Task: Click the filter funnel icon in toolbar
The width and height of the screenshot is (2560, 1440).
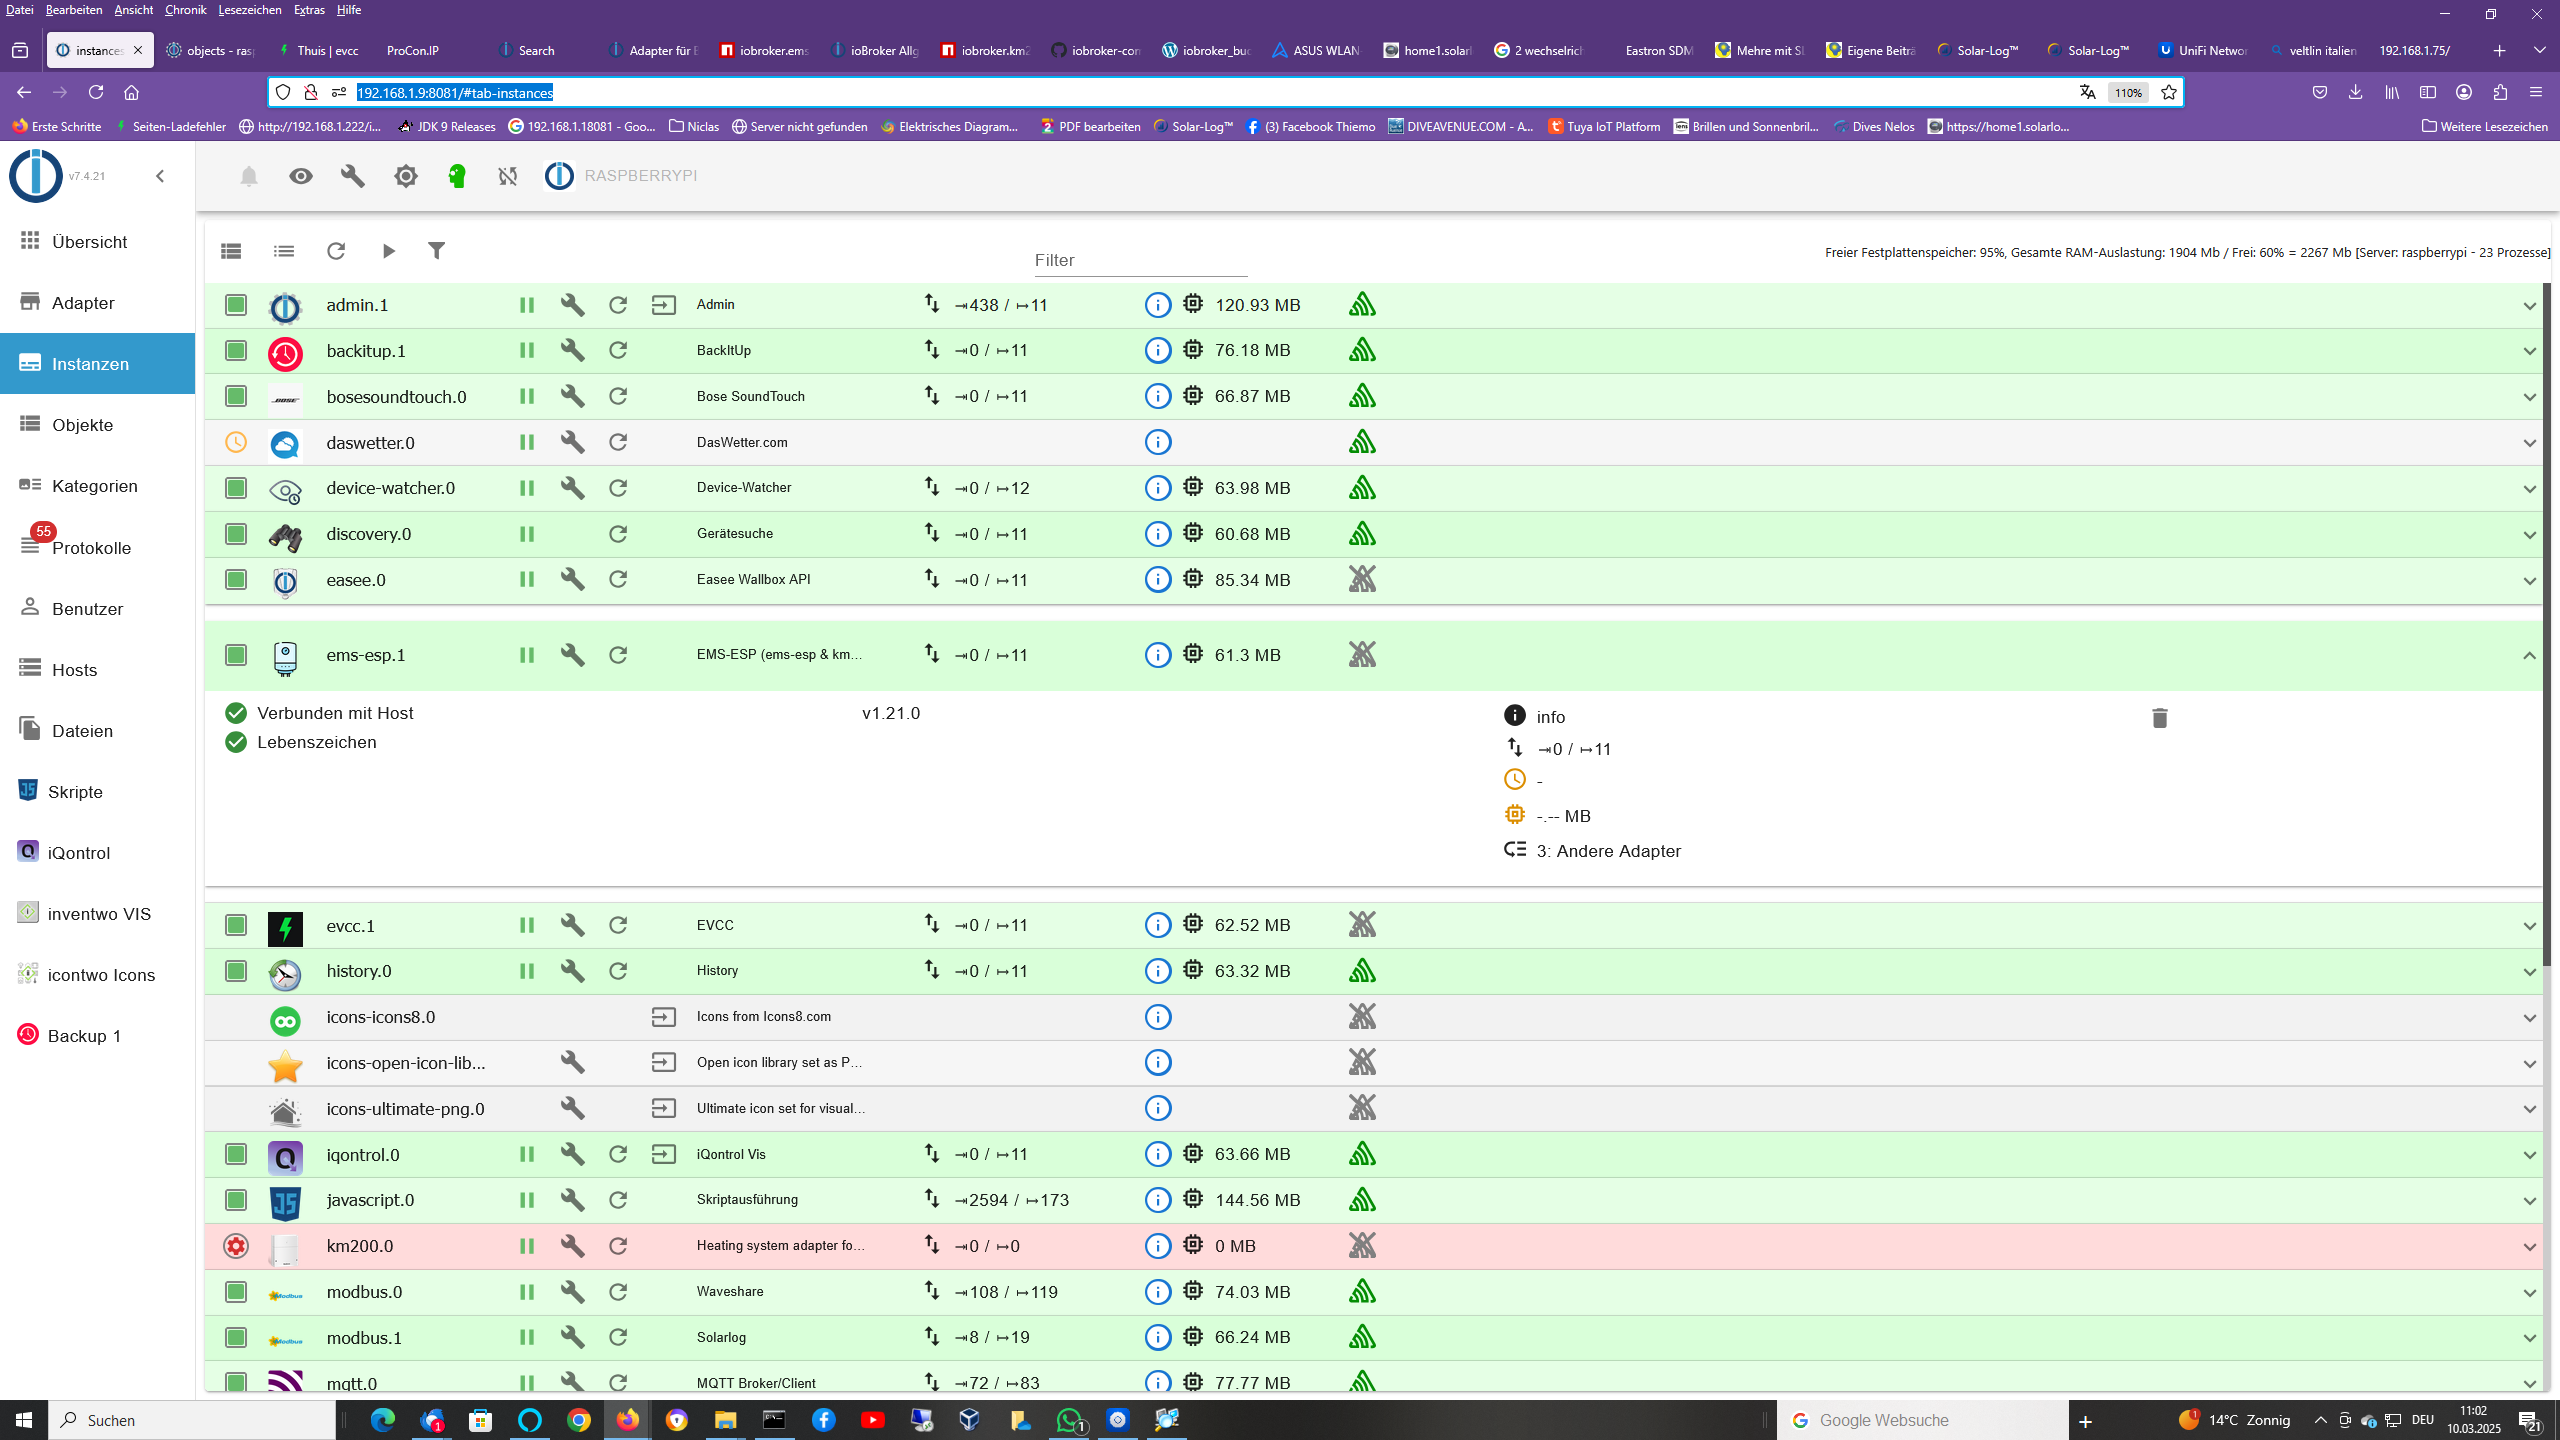Action: [436, 251]
